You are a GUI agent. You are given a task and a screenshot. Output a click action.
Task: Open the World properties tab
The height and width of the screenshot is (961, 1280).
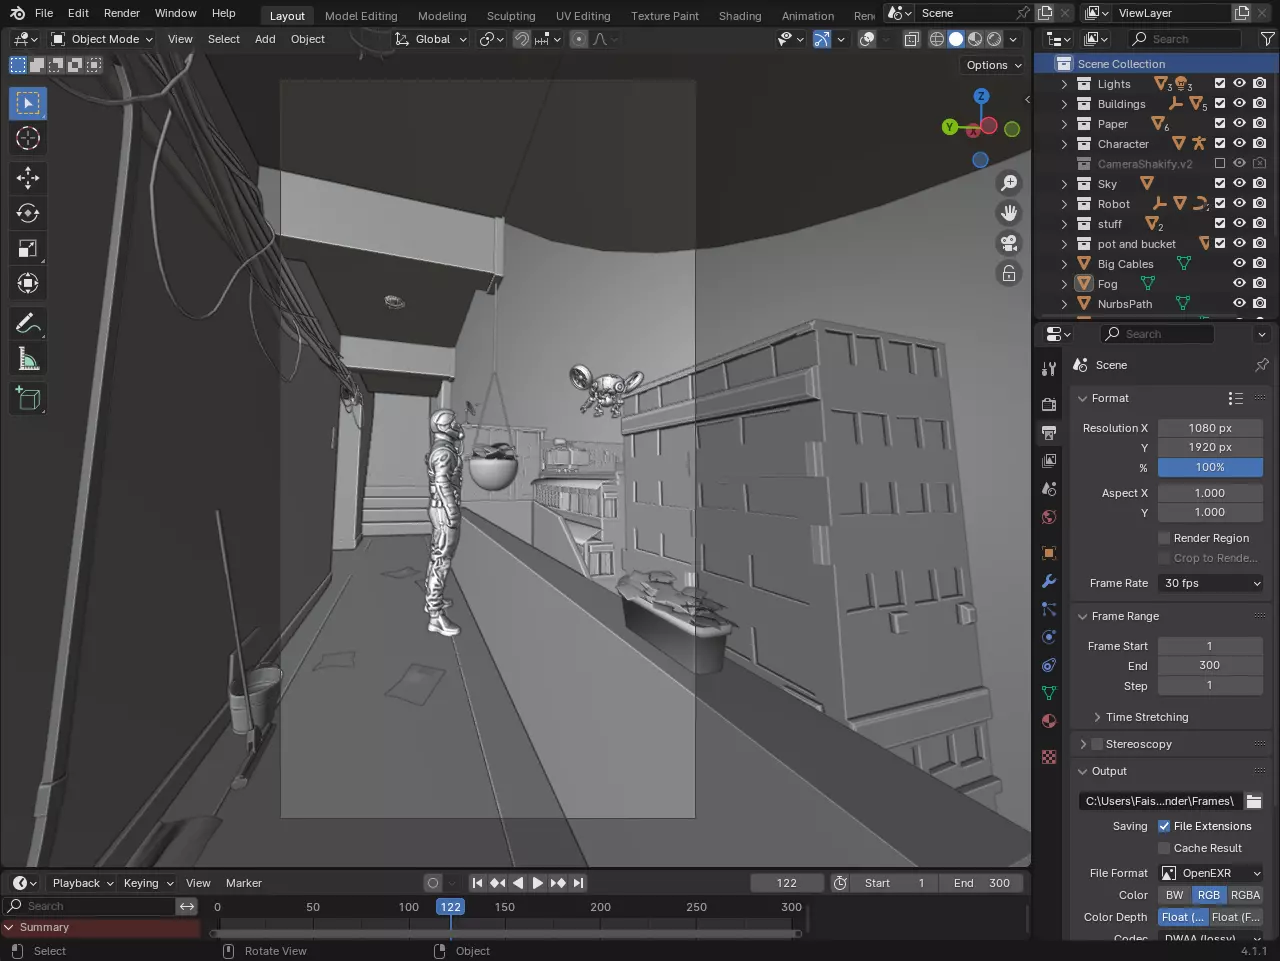click(x=1049, y=517)
